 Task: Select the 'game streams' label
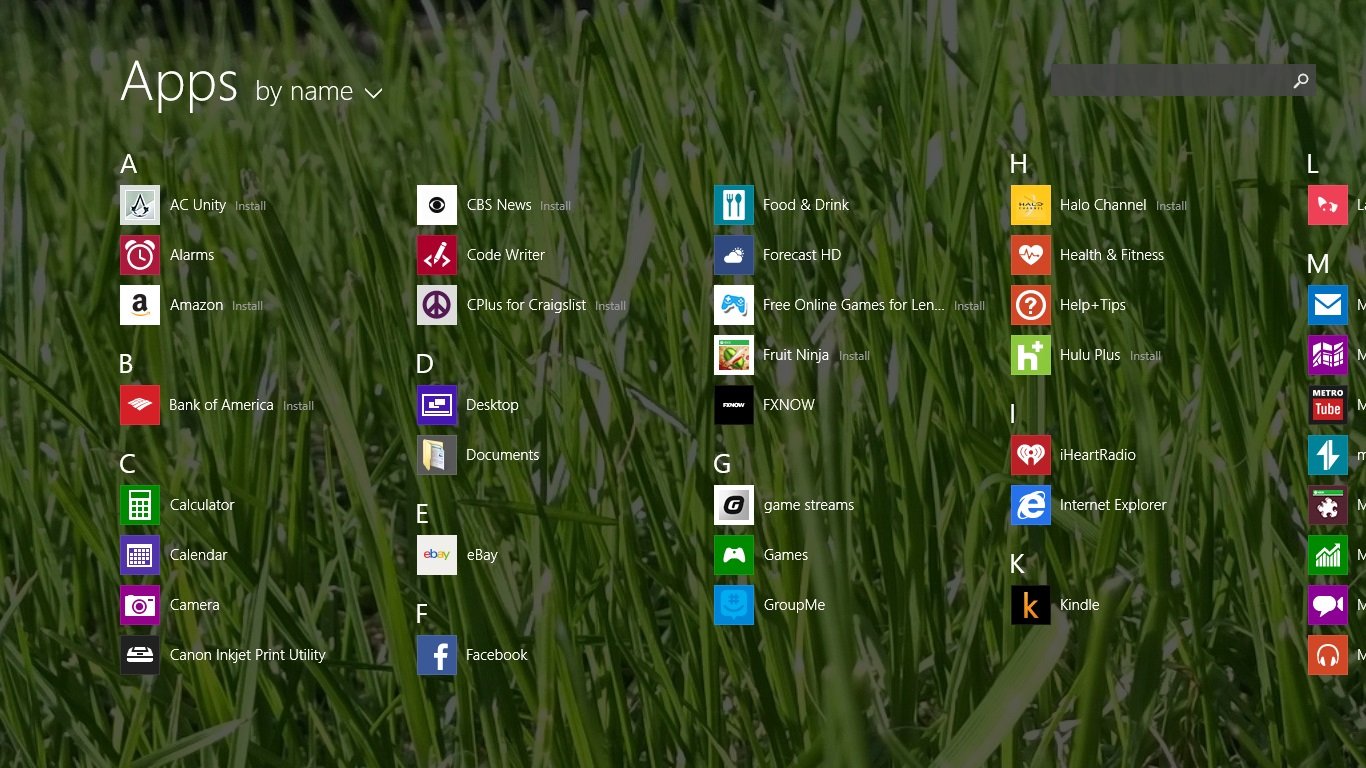pos(809,505)
